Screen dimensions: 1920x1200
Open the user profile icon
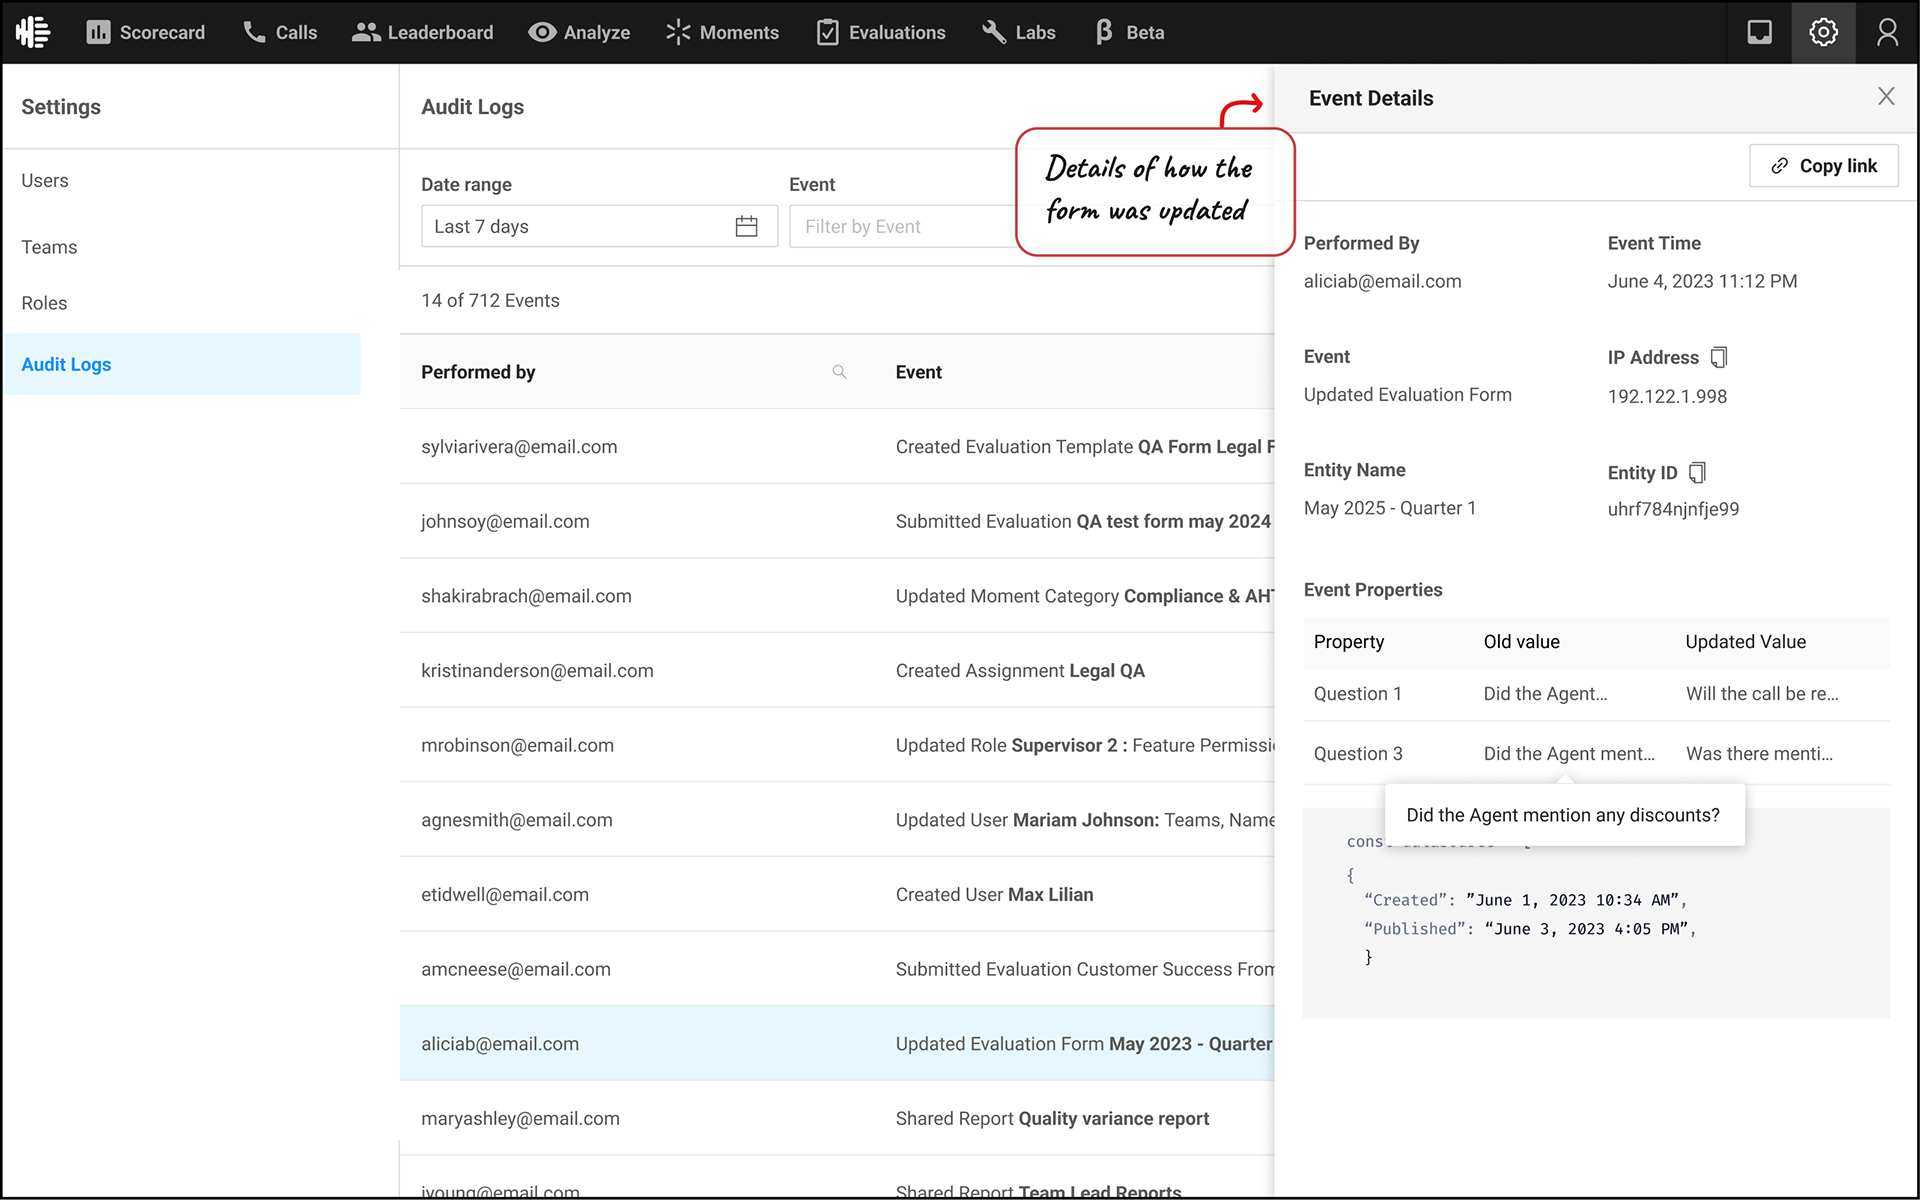click(x=1887, y=32)
